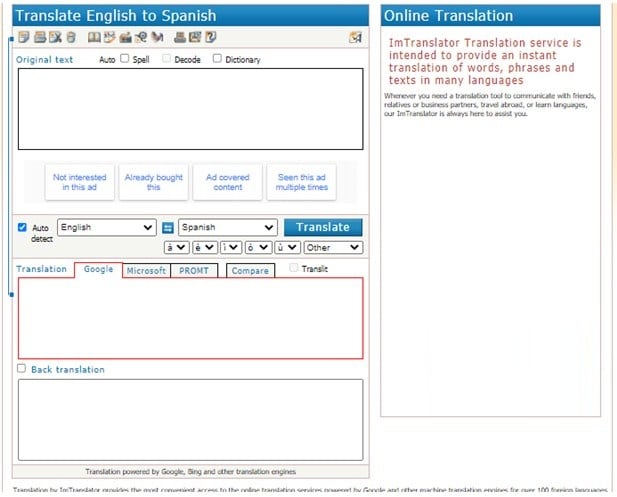Click the Translate button
This screenshot has width=617, height=497.
(x=323, y=227)
